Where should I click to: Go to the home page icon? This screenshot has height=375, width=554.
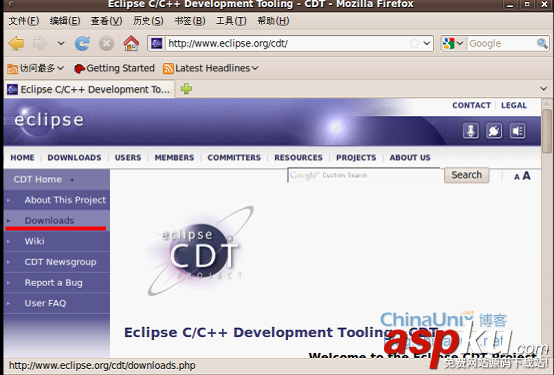(131, 43)
